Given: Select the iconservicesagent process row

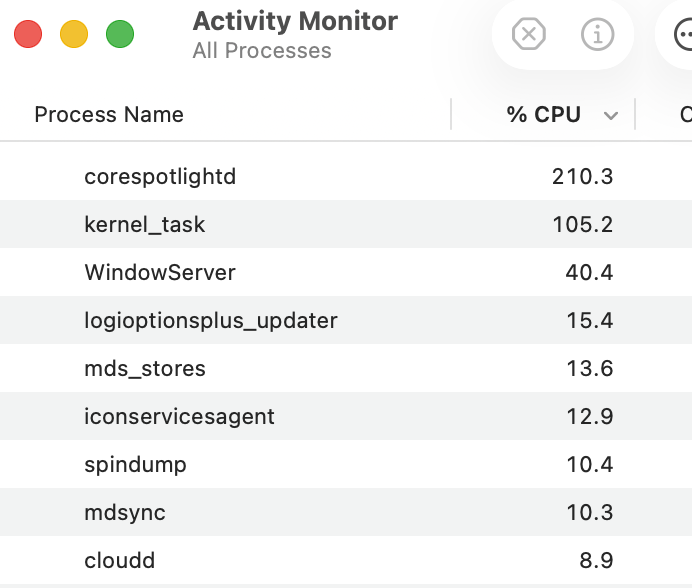Looking at the screenshot, I should (x=179, y=417).
